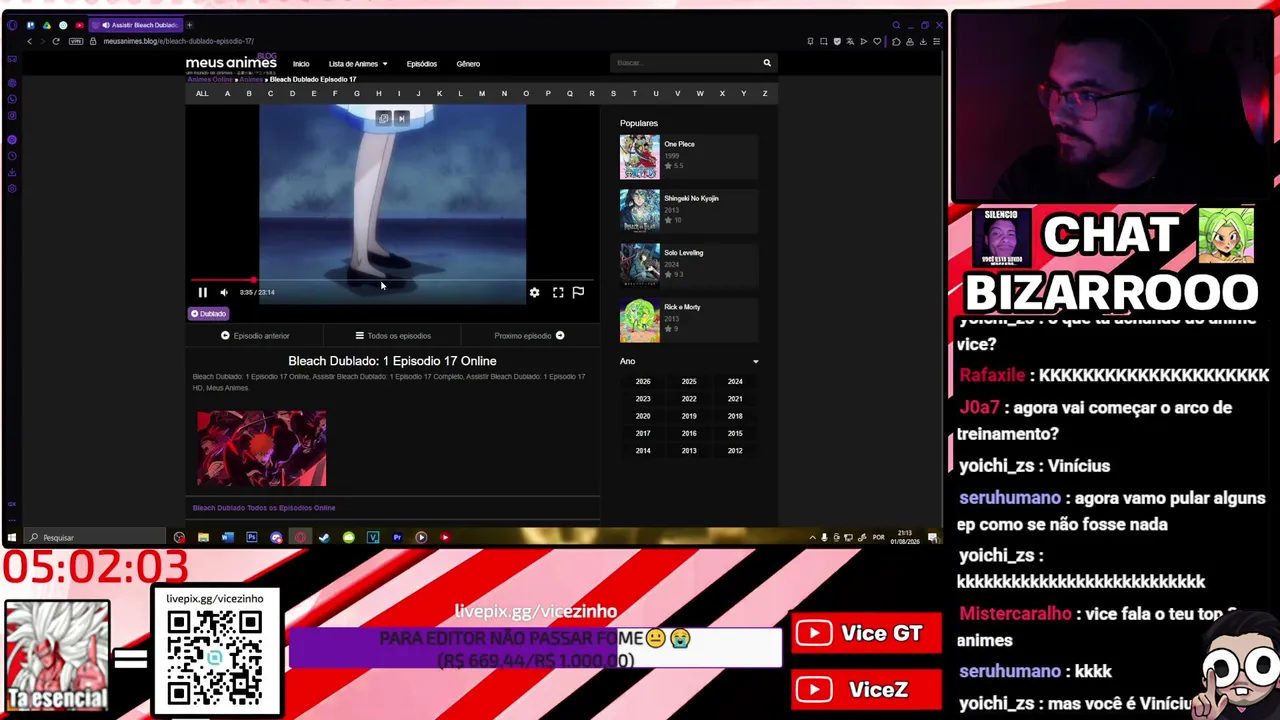1280x720 pixels.
Task: Click the next-video icon above the video
Action: (401, 119)
